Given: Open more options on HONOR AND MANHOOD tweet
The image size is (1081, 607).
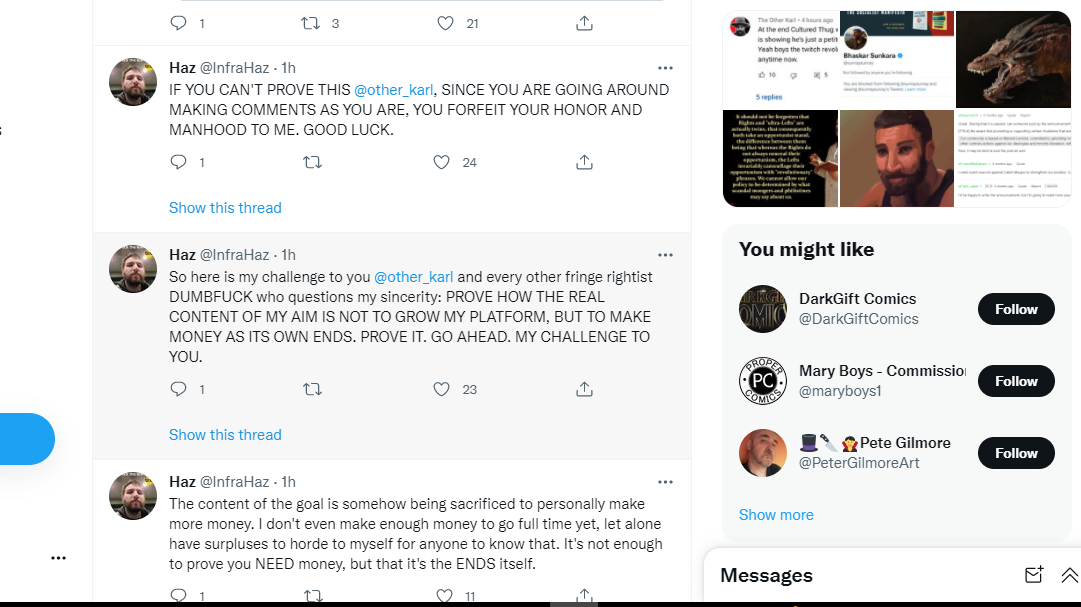Looking at the screenshot, I should (x=665, y=68).
